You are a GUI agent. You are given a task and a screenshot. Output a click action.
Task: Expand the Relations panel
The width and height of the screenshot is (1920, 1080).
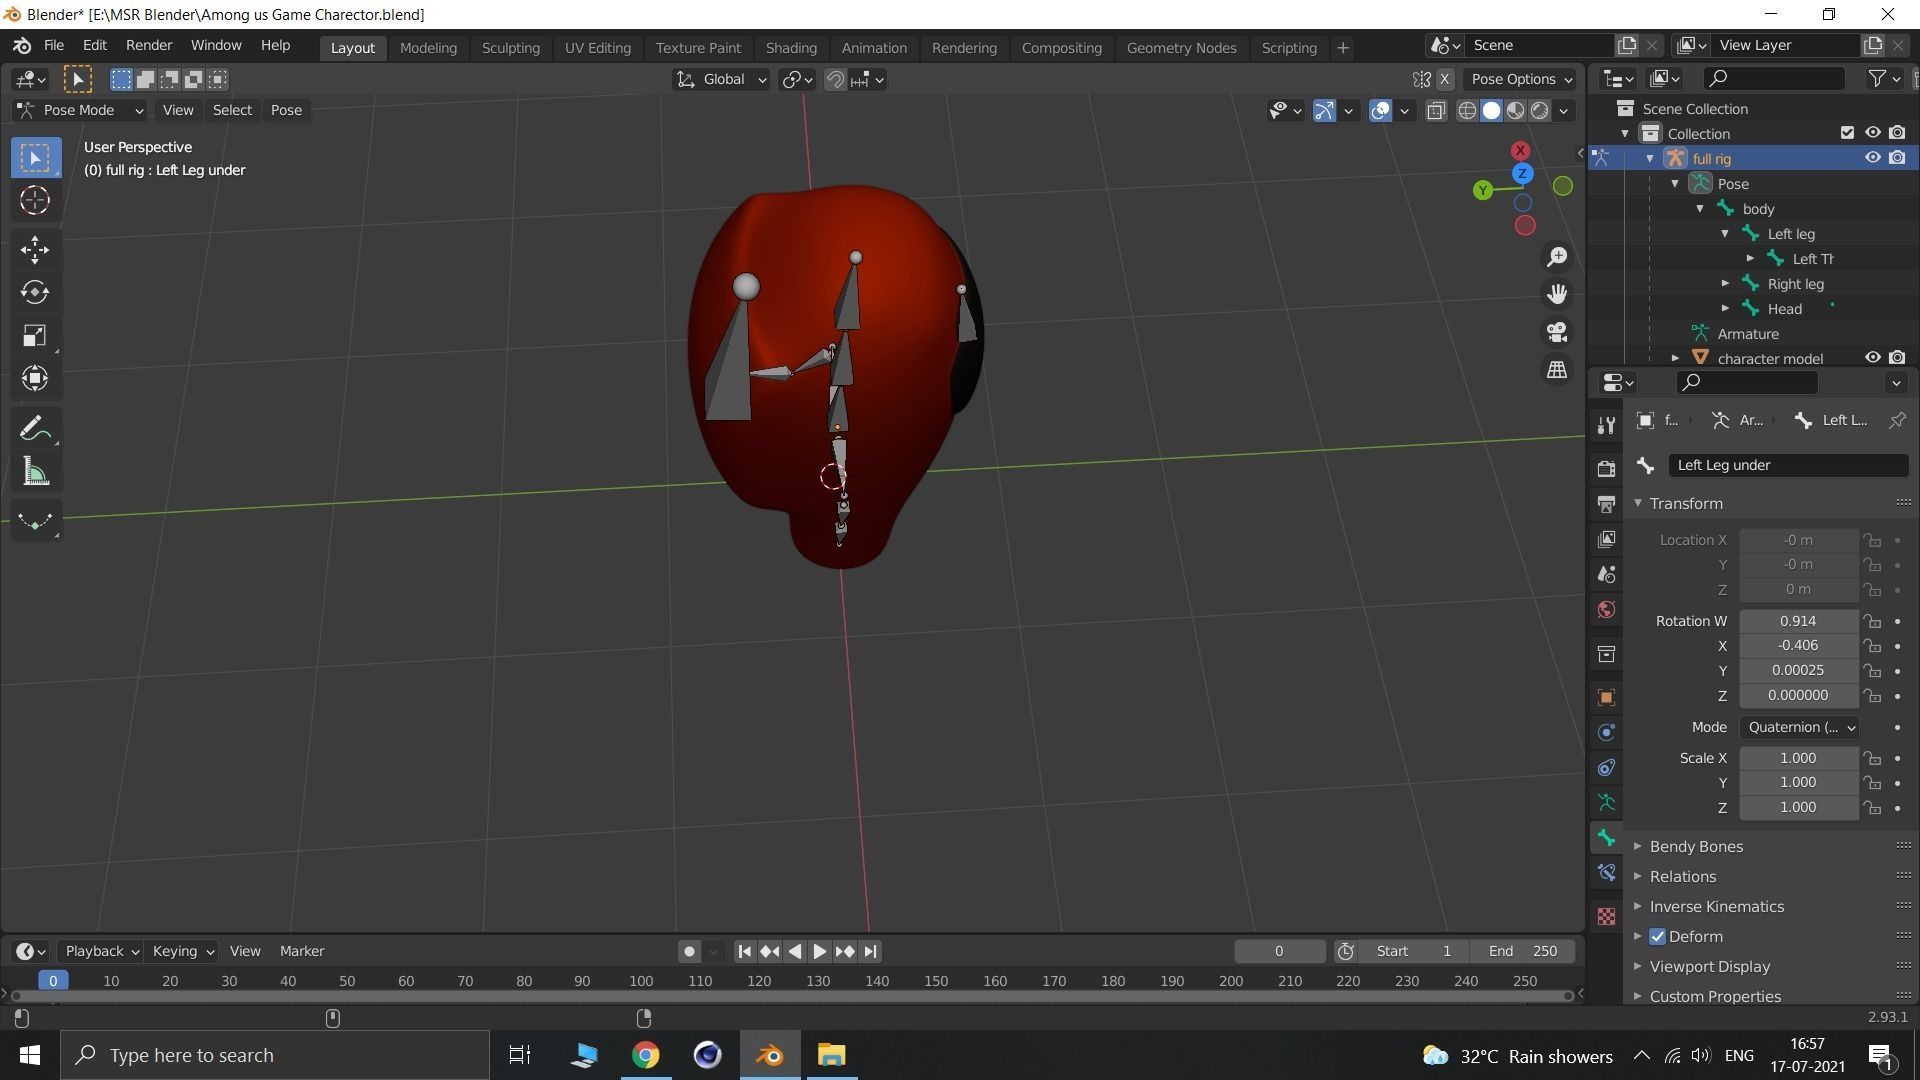point(1683,877)
